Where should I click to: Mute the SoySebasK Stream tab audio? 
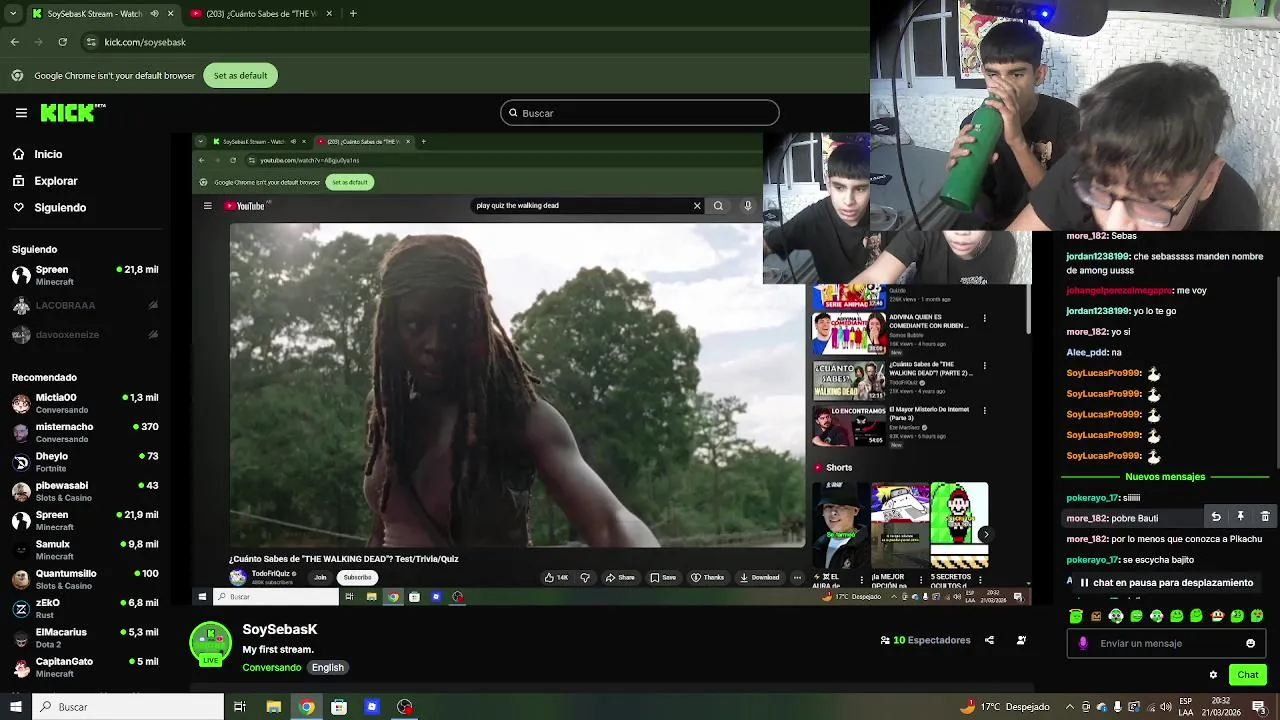[154, 14]
